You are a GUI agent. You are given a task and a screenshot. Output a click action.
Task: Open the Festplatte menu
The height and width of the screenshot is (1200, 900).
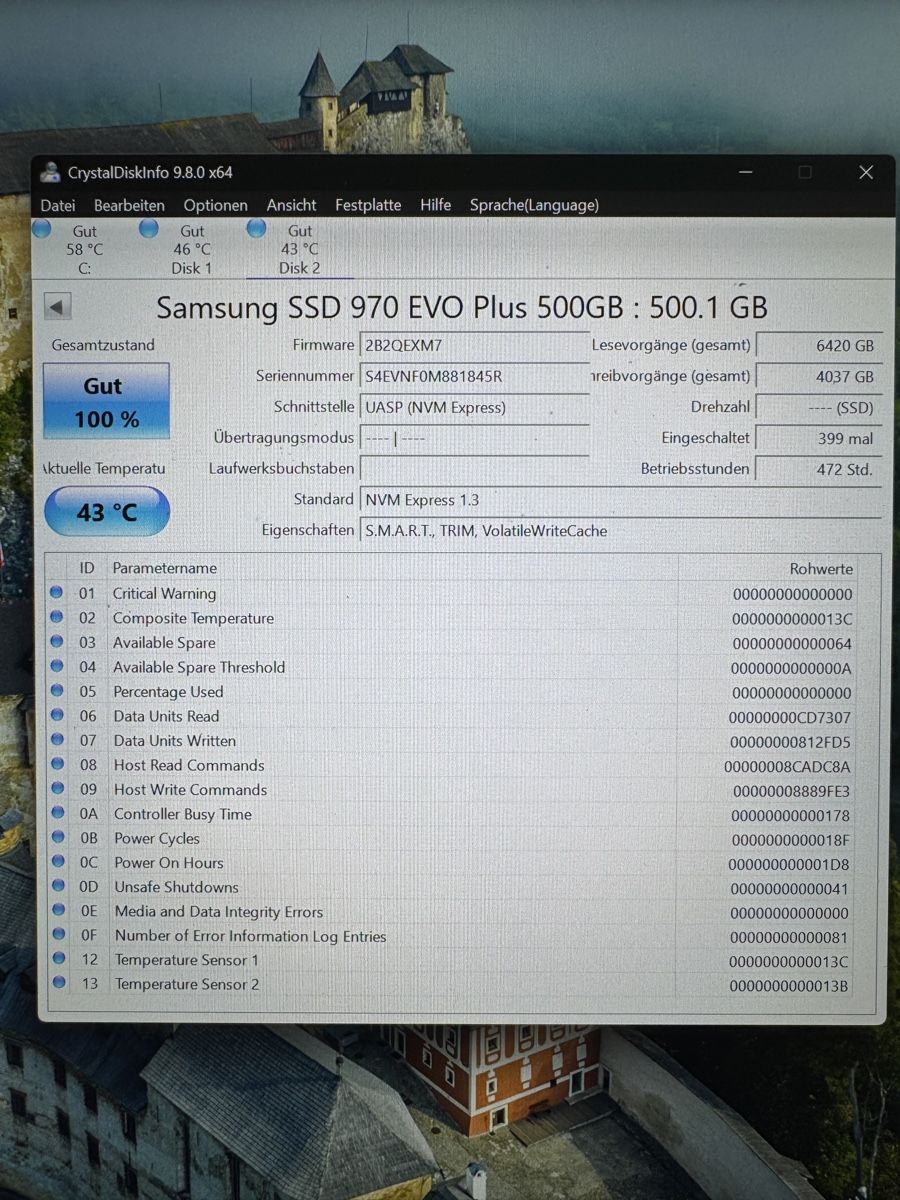pos(368,205)
